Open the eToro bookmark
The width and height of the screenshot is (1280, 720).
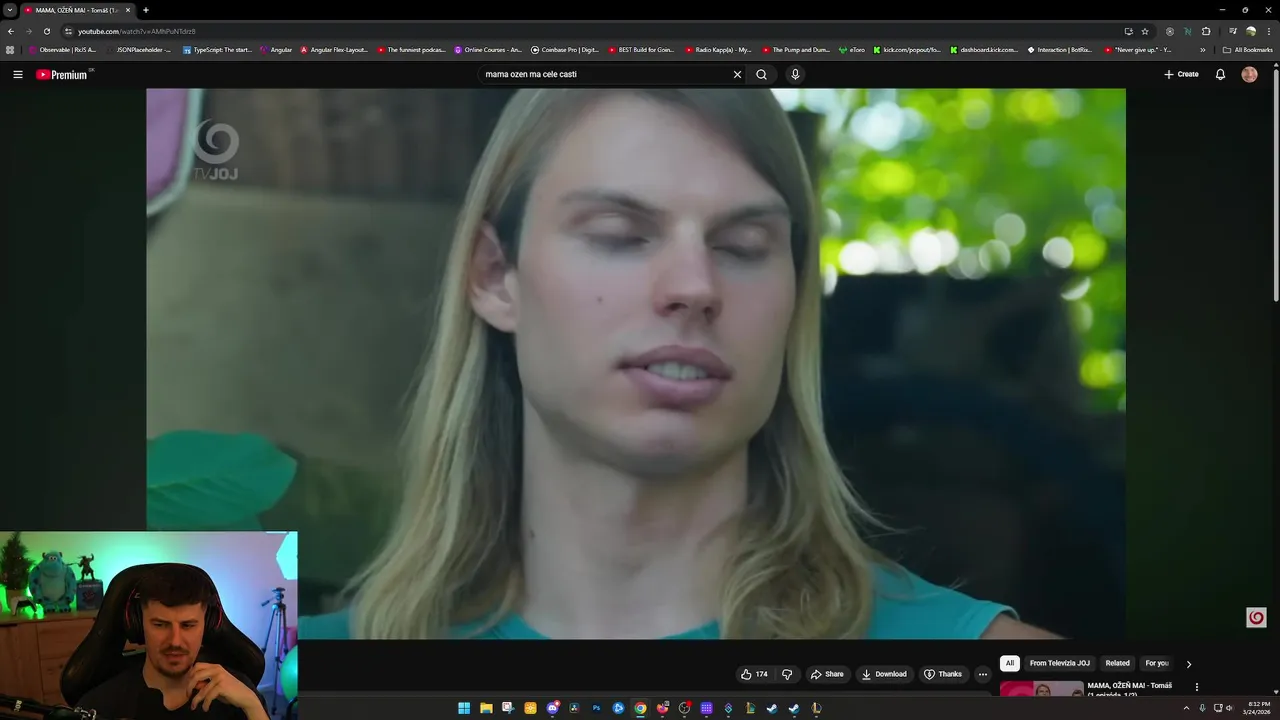click(x=852, y=49)
